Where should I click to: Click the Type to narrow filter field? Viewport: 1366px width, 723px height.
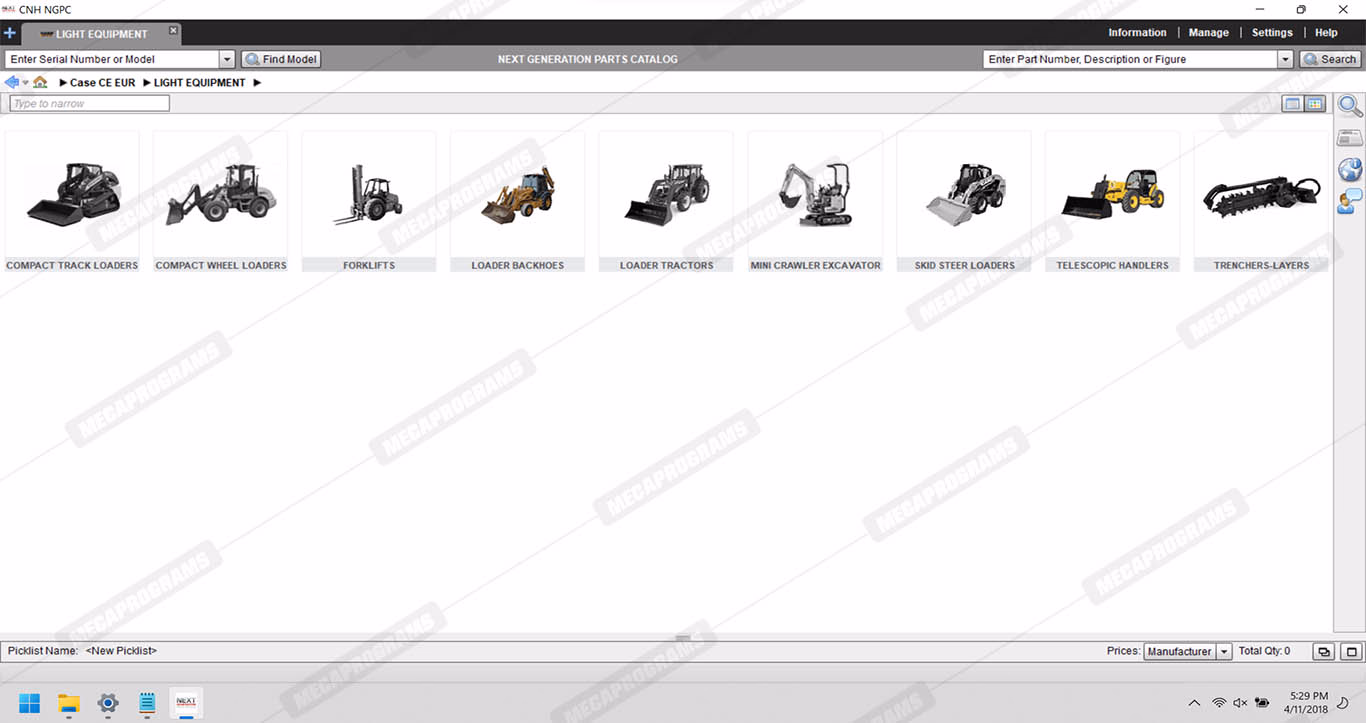tap(90, 104)
